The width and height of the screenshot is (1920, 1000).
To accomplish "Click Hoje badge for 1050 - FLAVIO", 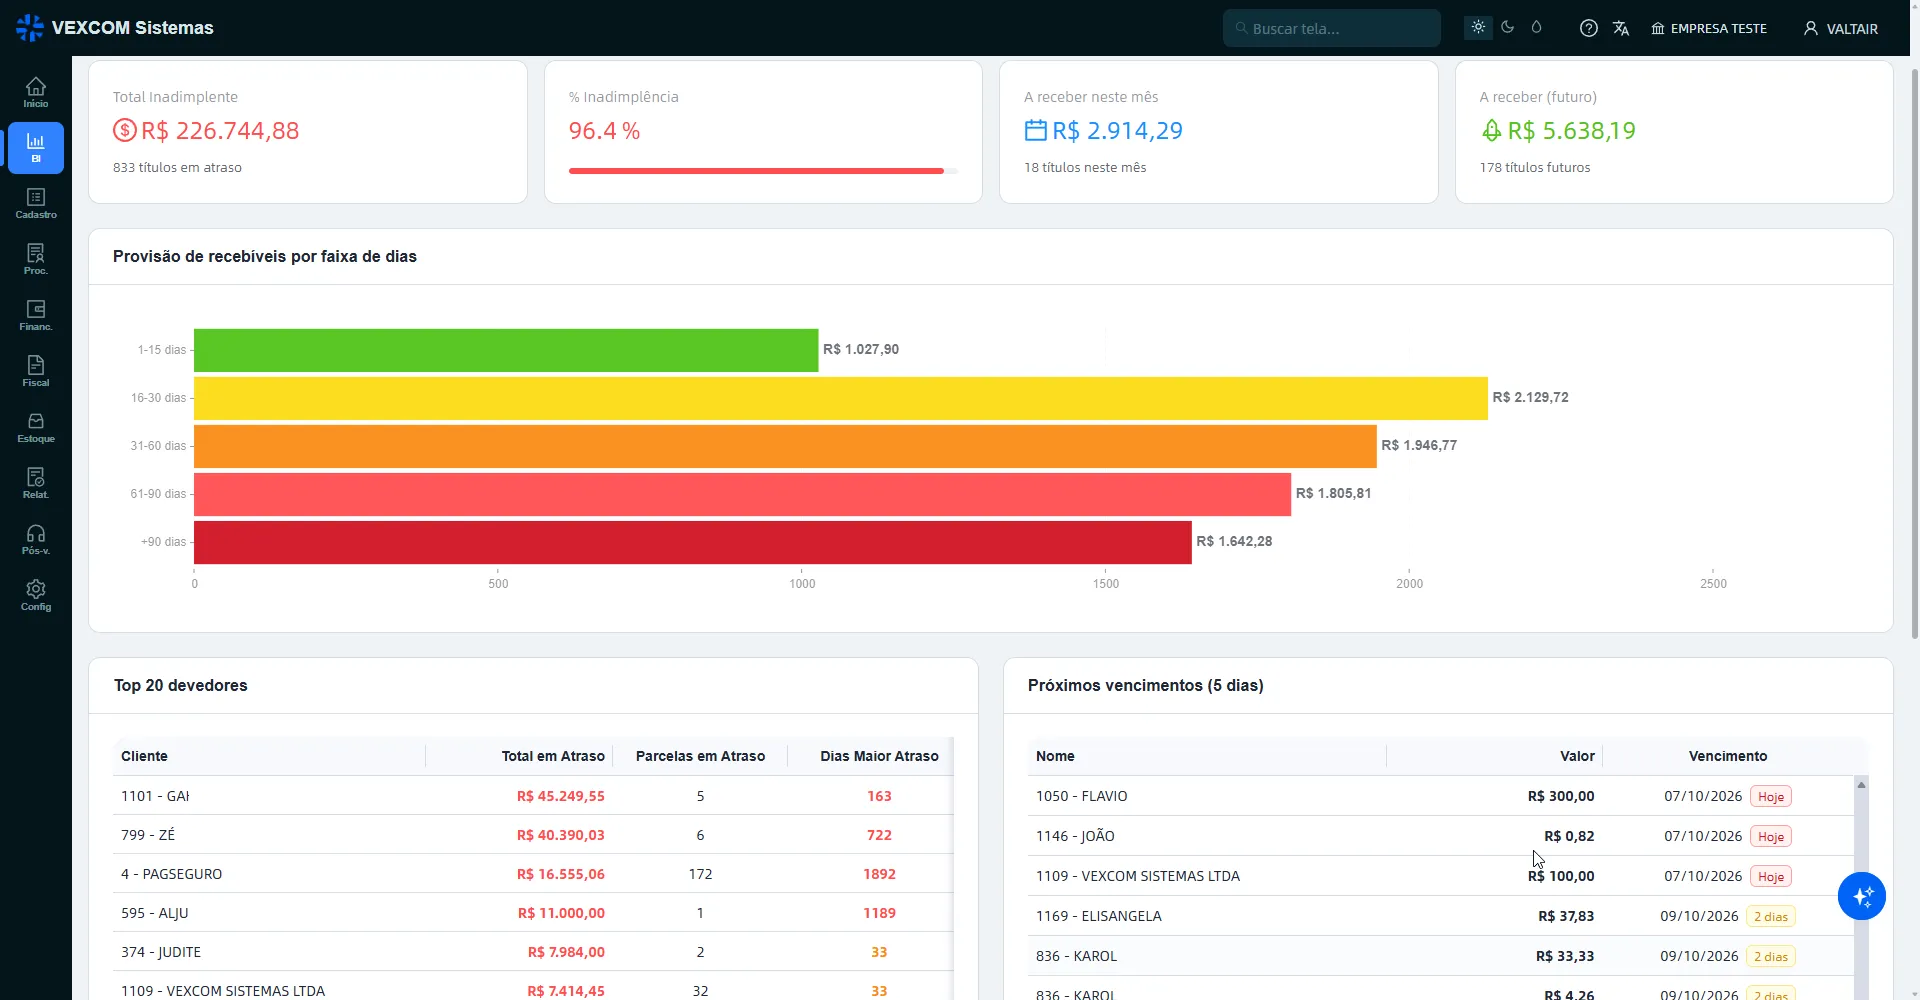I will 1770,797.
